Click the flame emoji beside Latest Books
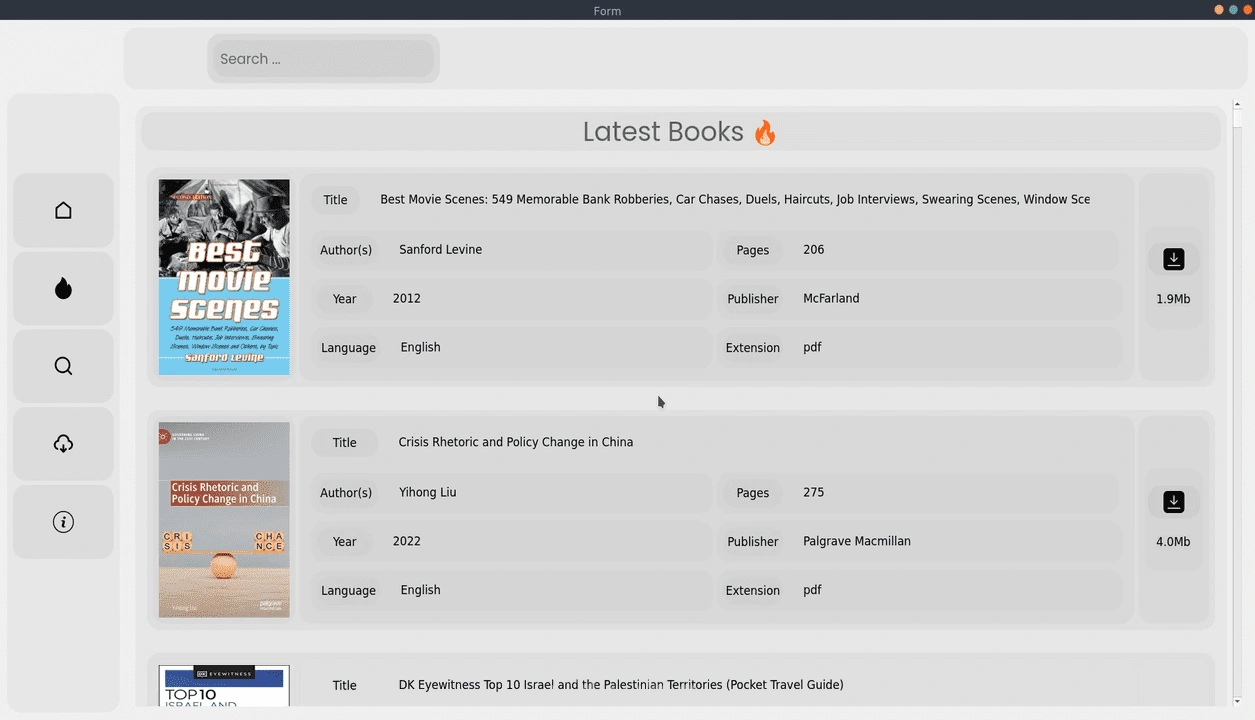The height and width of the screenshot is (720, 1255). (x=765, y=132)
